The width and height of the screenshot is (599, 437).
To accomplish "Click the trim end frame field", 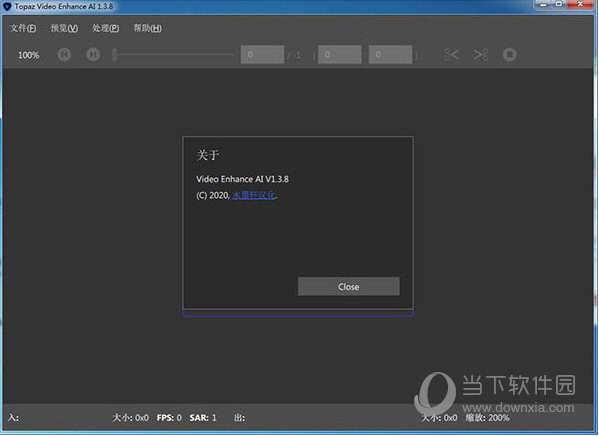I will point(390,55).
